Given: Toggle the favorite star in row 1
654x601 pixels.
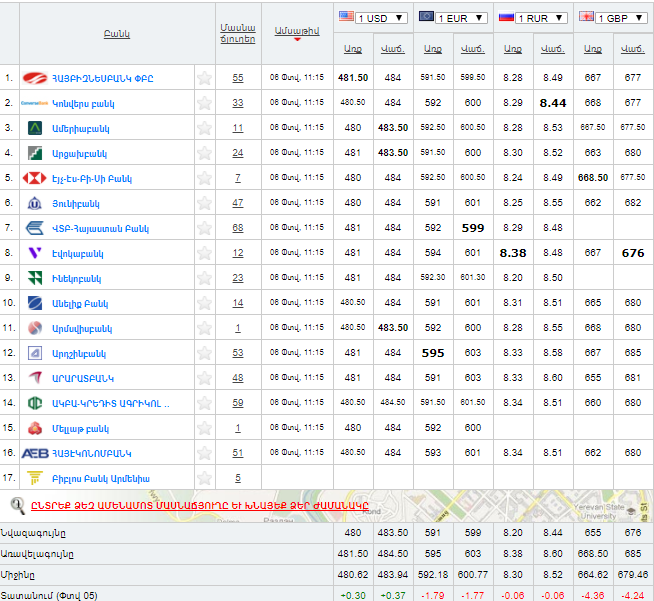Looking at the screenshot, I should click(204, 78).
